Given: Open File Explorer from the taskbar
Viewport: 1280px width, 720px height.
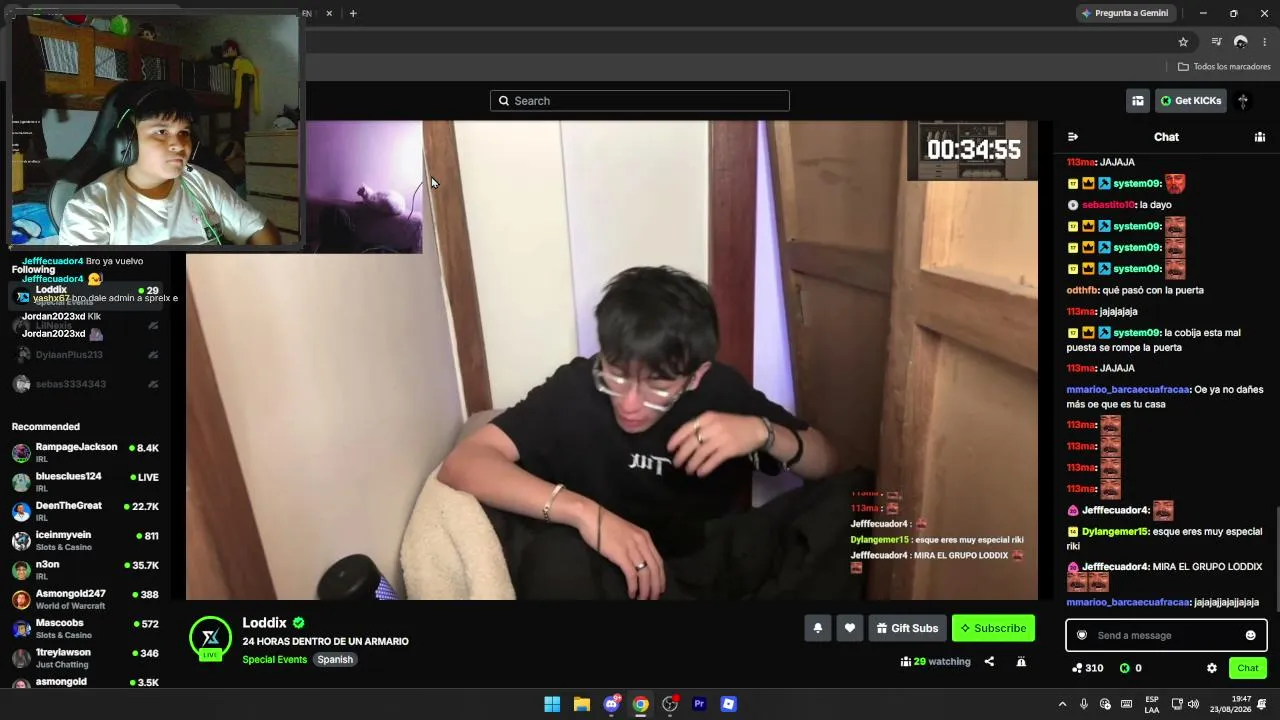Looking at the screenshot, I should pyautogui.click(x=581, y=704).
